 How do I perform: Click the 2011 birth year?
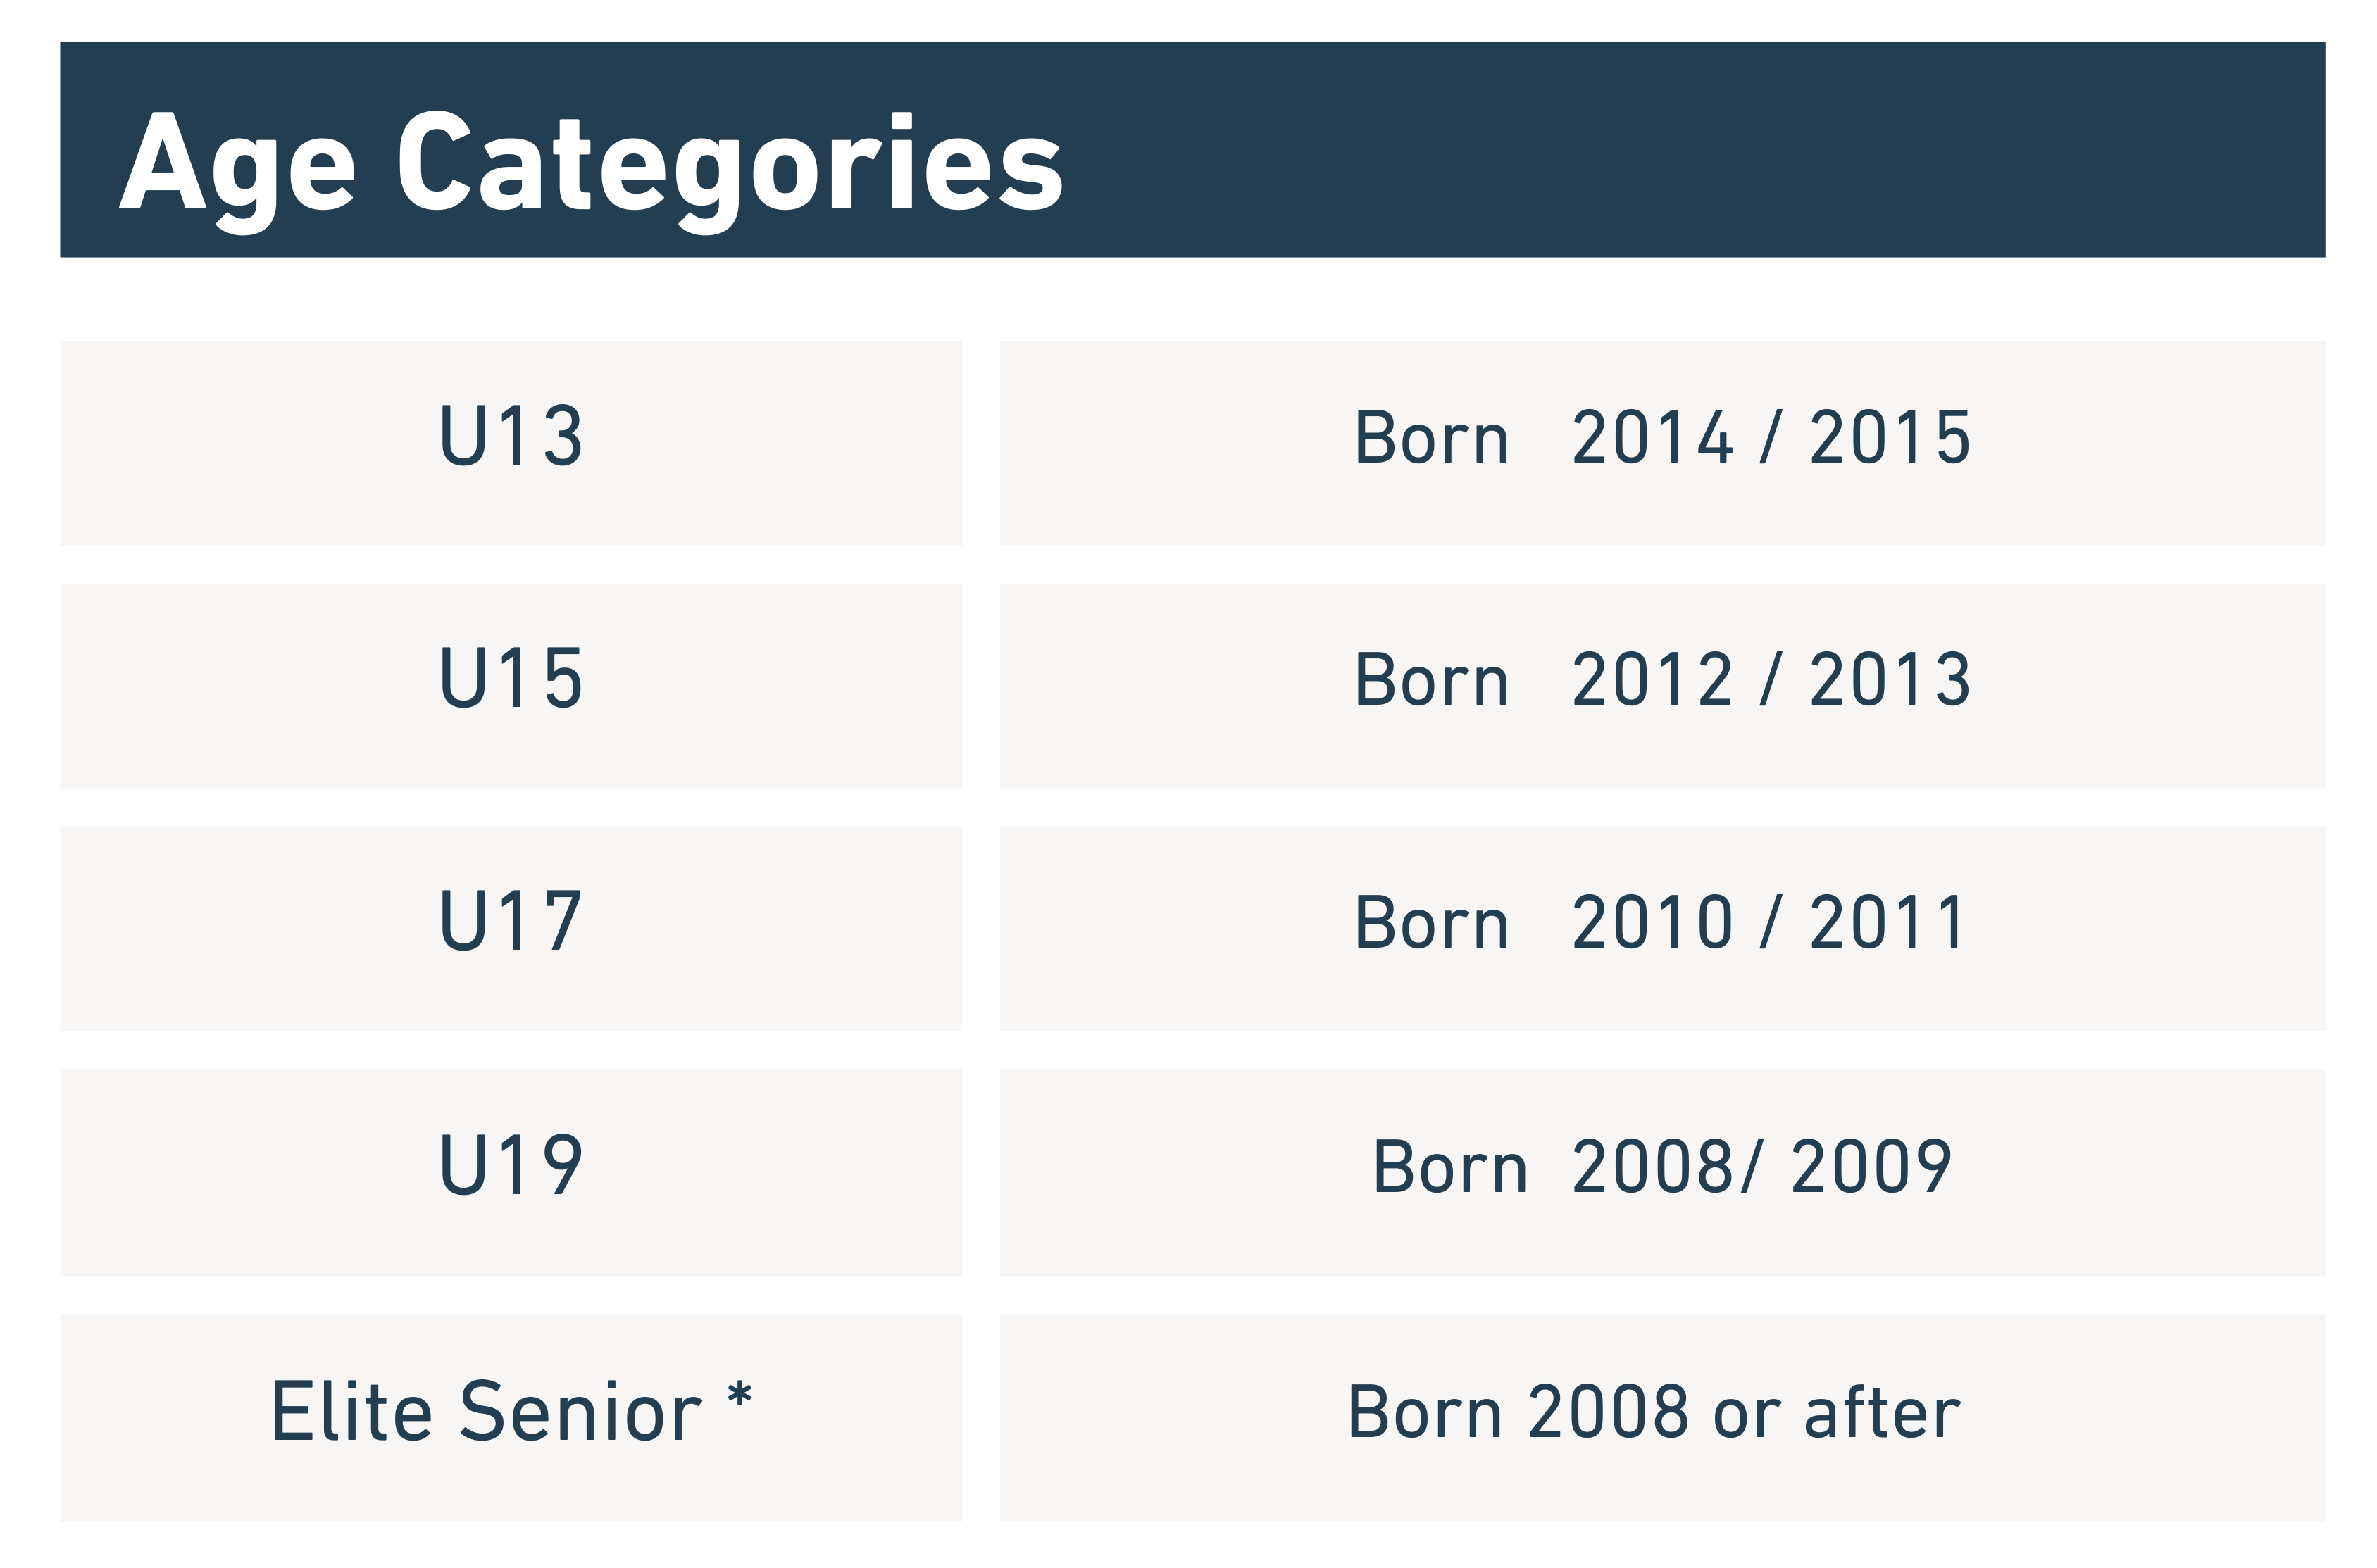pyautogui.click(x=1886, y=923)
